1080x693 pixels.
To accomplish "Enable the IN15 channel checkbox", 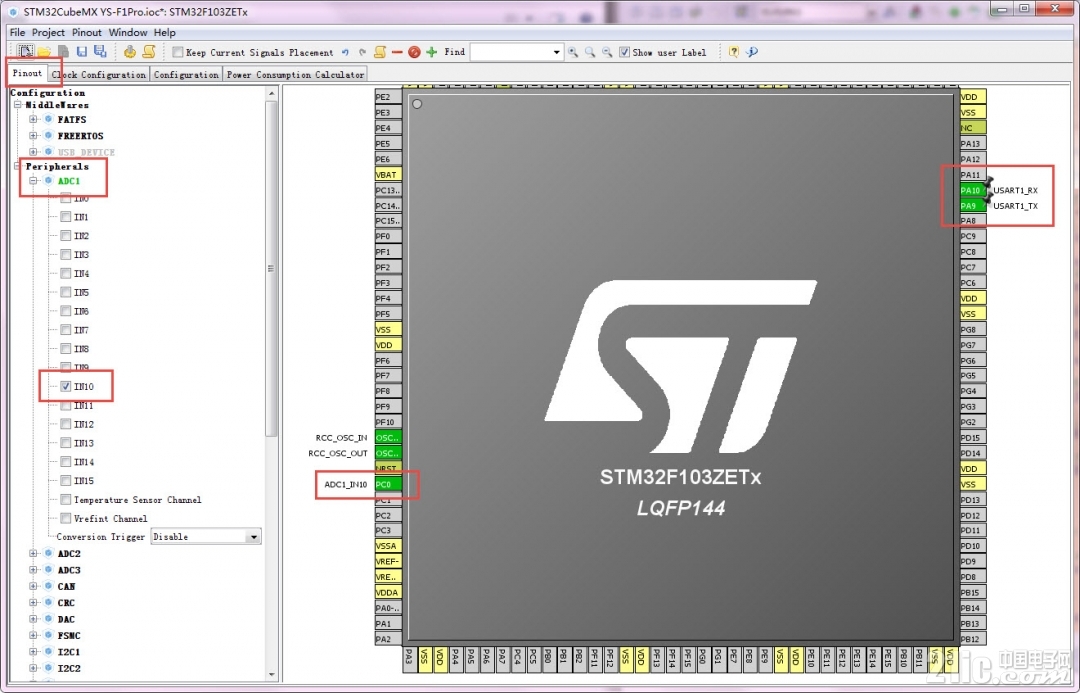I will point(65,481).
